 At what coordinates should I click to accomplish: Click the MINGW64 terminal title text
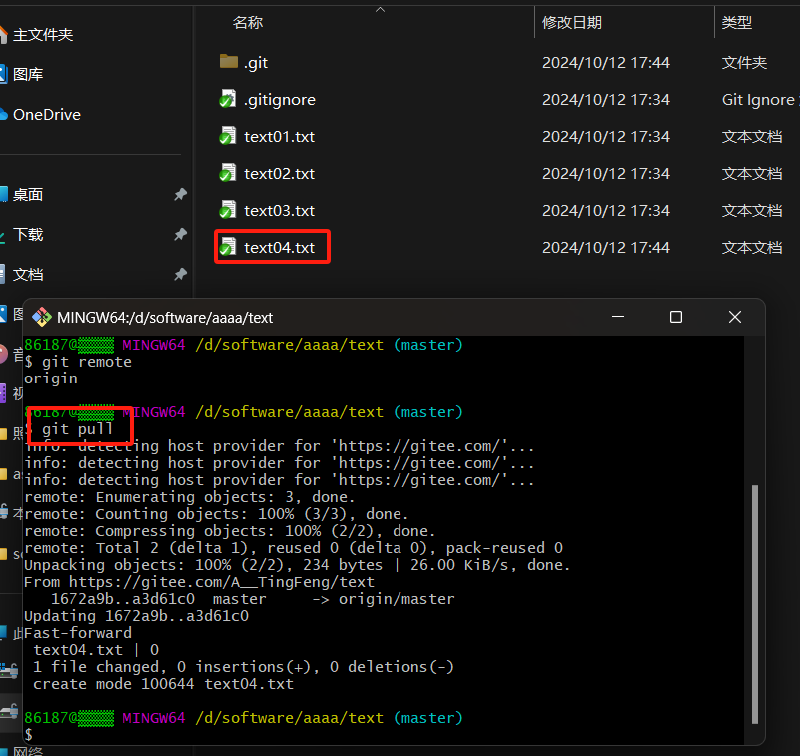point(165,318)
